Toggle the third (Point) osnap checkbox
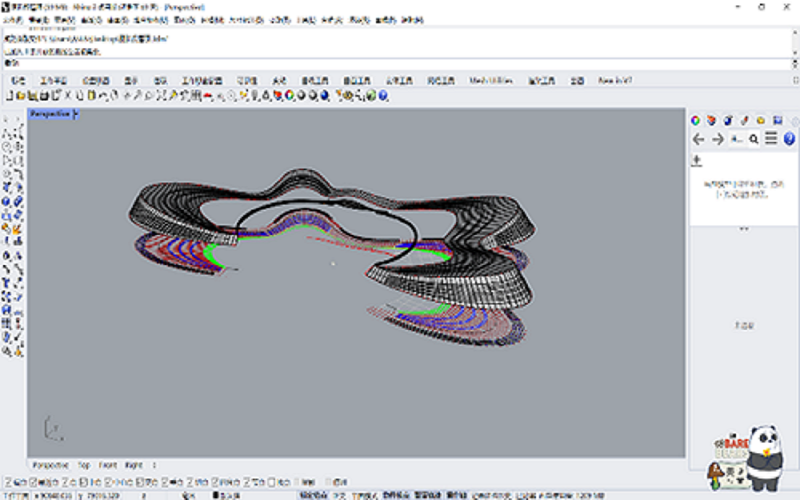 [x=65, y=482]
